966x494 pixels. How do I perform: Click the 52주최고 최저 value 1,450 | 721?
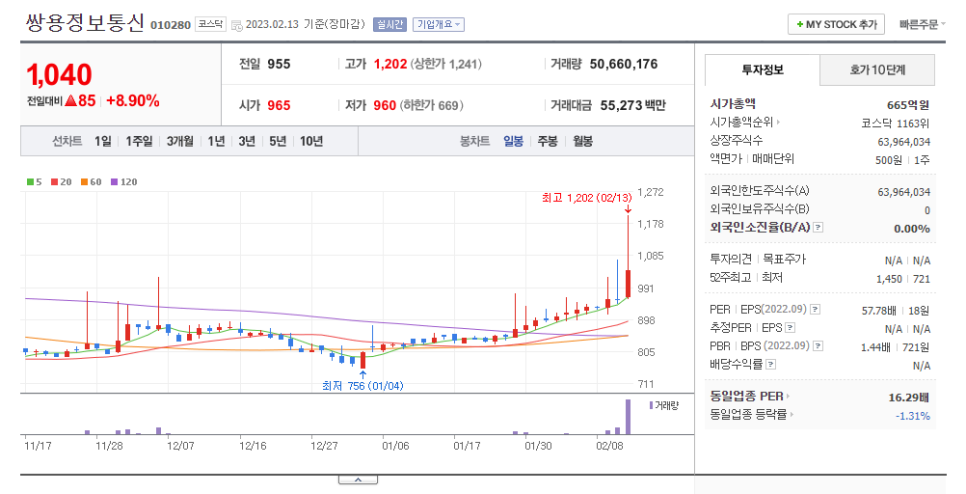pyautogui.click(x=903, y=278)
